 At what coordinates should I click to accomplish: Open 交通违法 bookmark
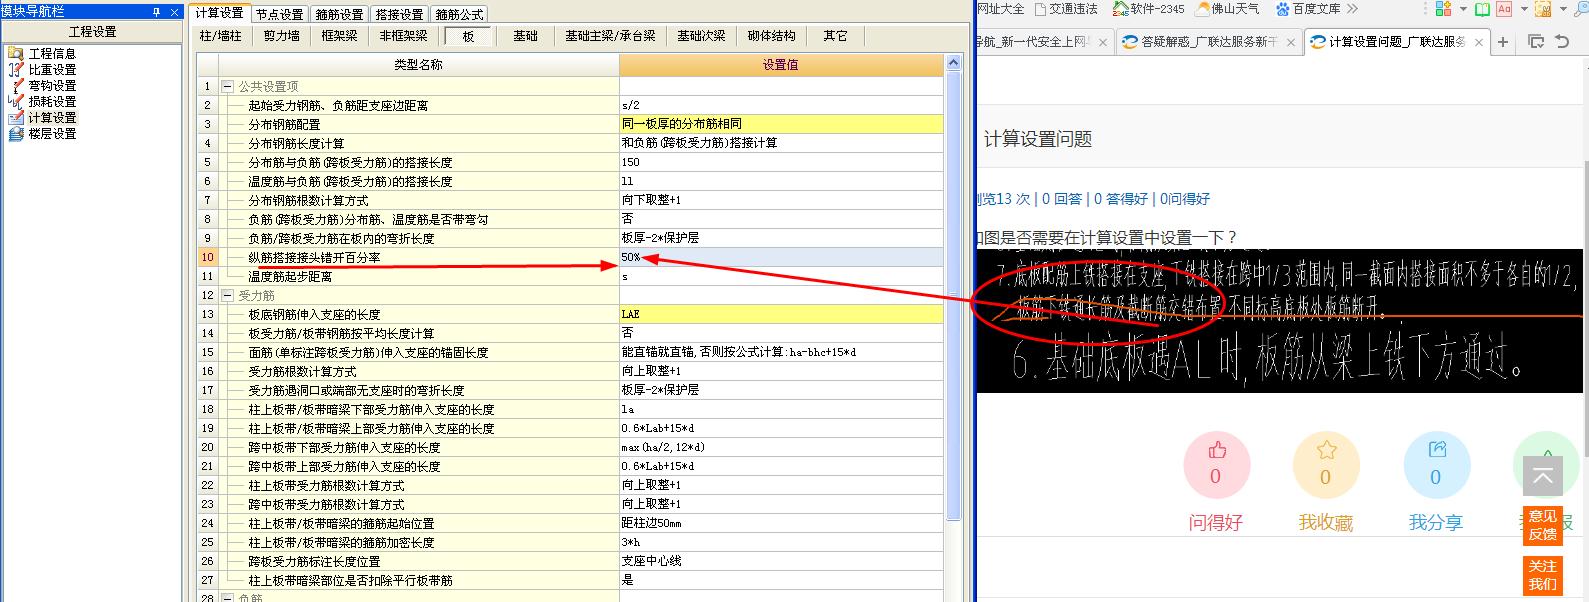point(1066,9)
